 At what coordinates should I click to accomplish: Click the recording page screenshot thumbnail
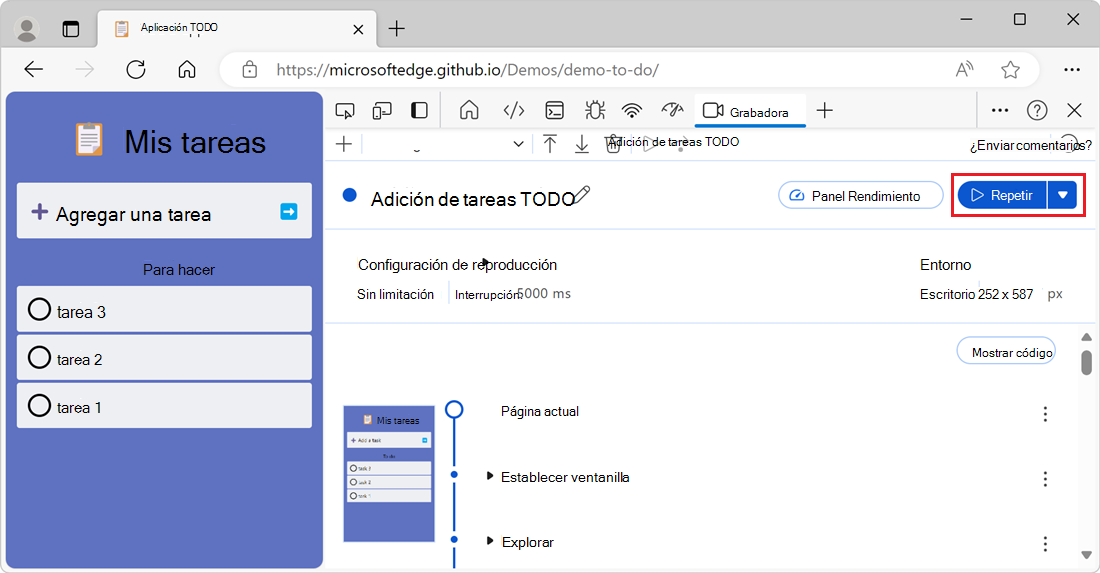tap(389, 473)
